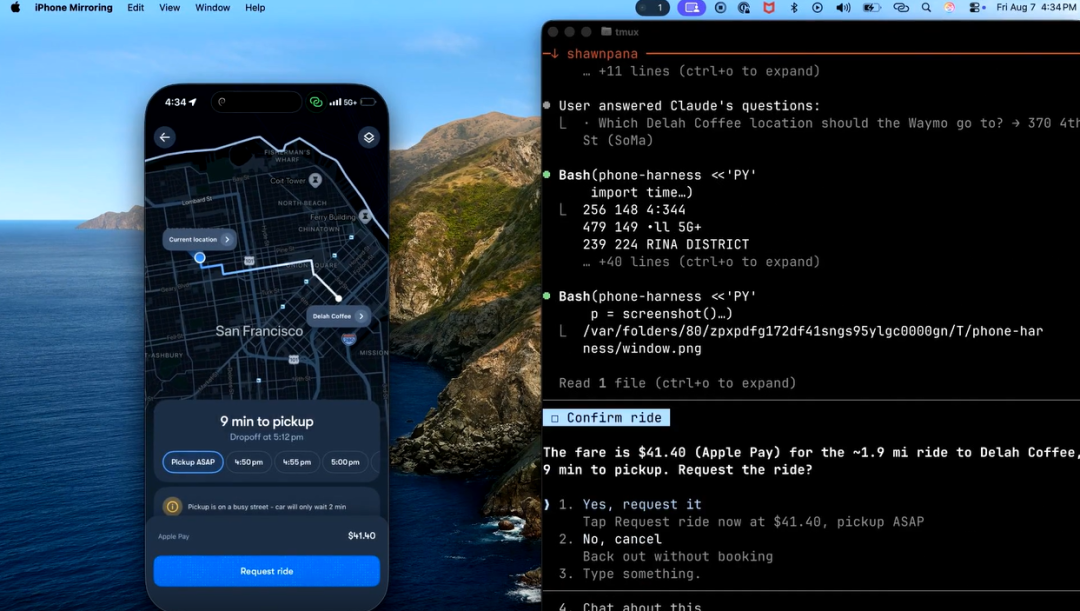Click the Siri icon in the menu bar
Viewport: 1080px width, 611px height.
tap(950, 8)
